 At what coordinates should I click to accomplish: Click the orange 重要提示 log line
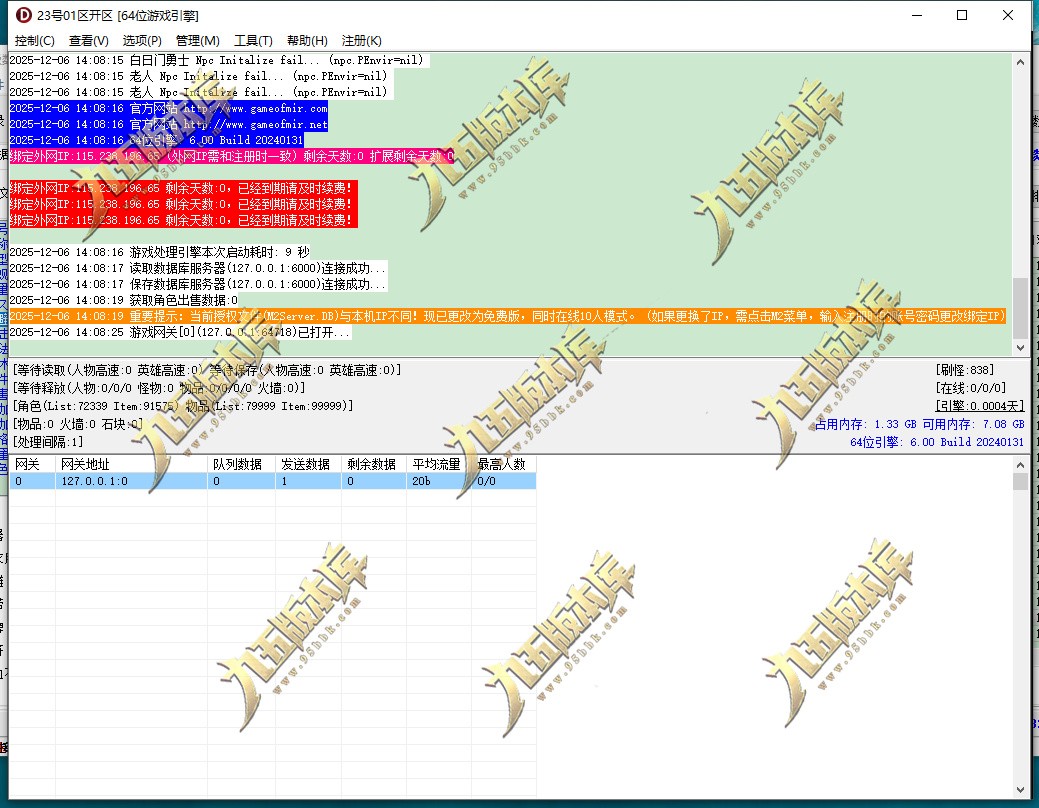point(508,316)
